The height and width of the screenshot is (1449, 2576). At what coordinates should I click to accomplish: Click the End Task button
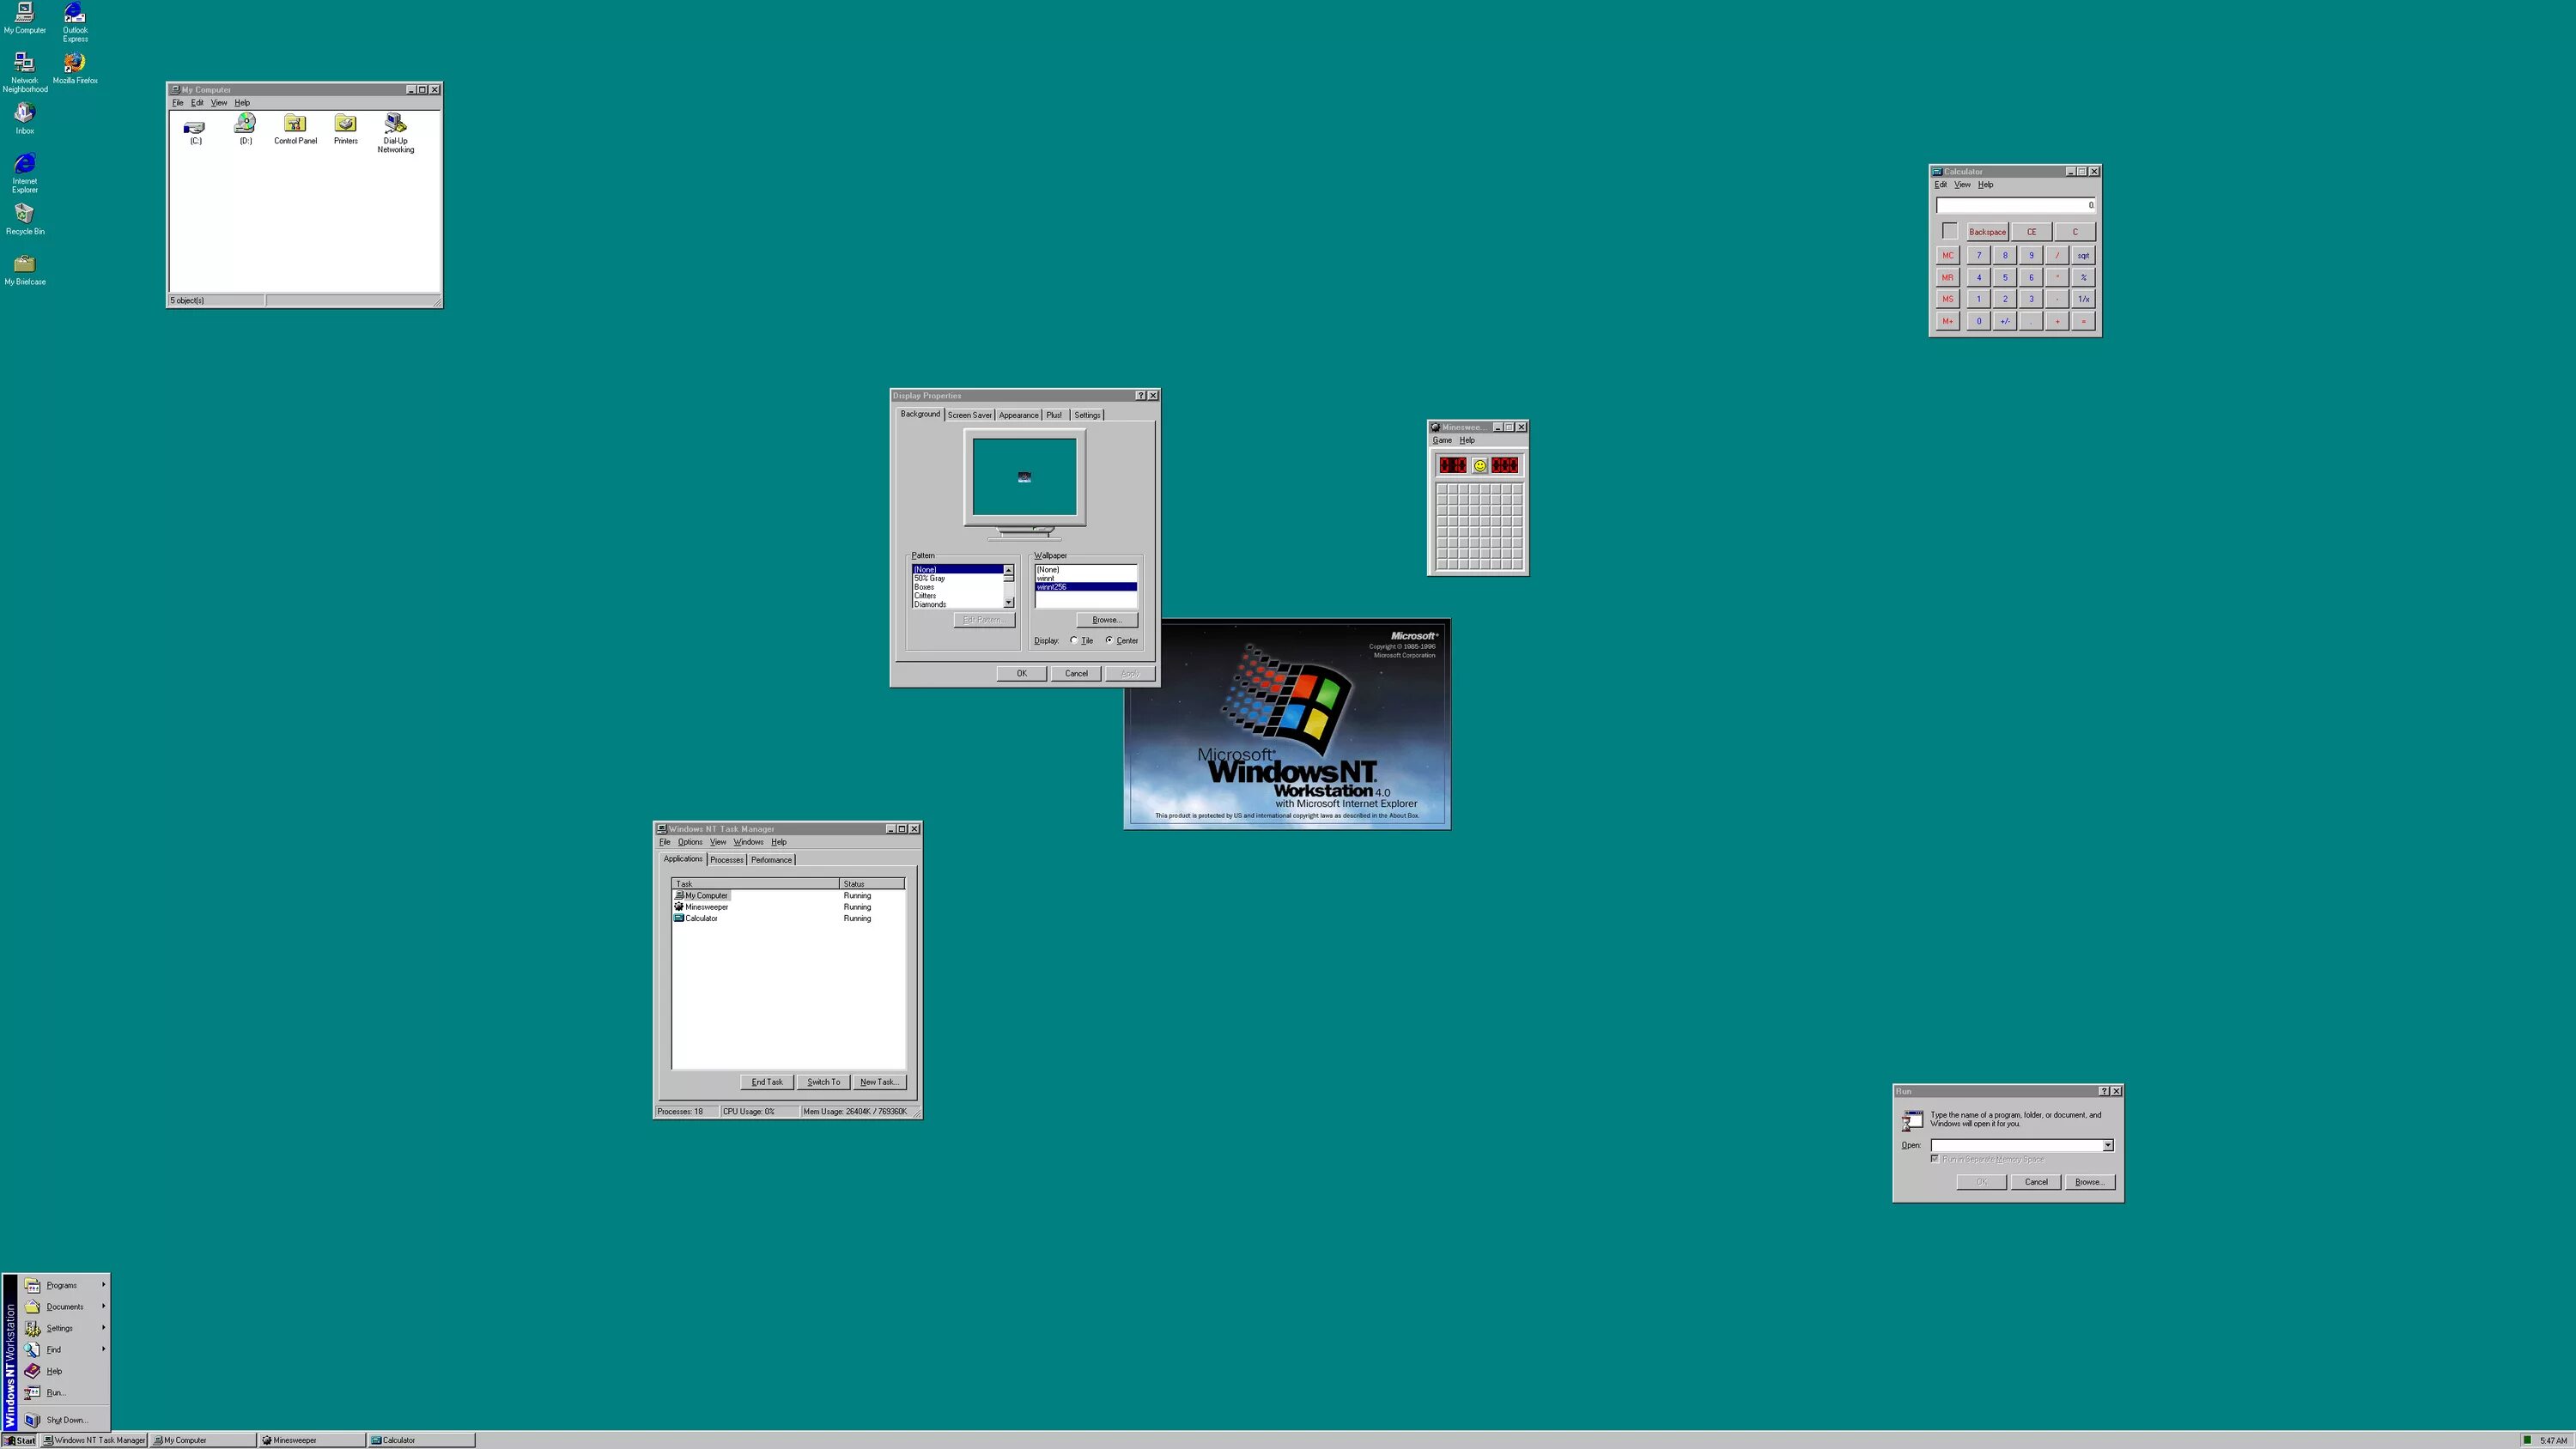coord(767,1082)
